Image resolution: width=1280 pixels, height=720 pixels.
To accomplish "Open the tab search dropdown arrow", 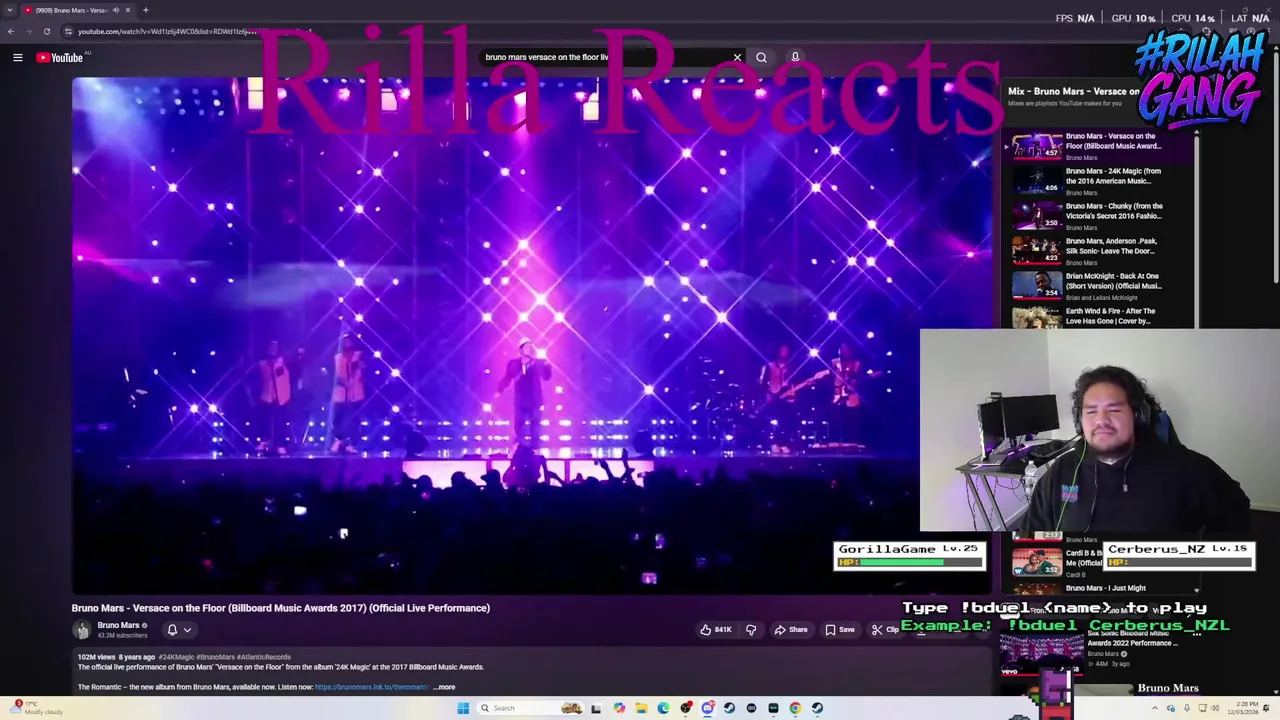I will 10,10.
